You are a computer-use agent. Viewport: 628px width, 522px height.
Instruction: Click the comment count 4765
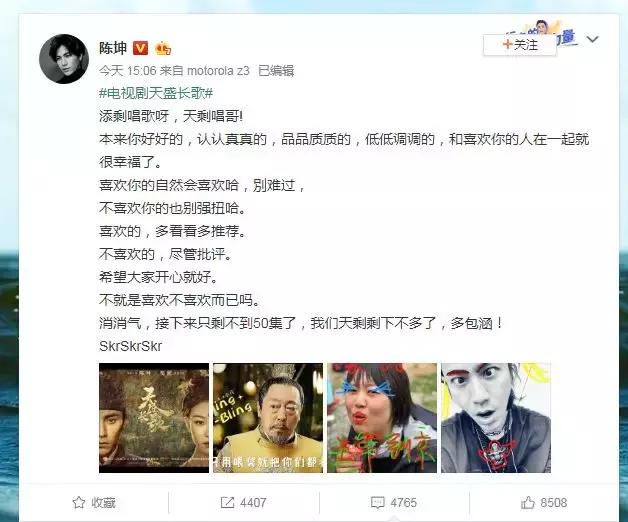[x=403, y=503]
